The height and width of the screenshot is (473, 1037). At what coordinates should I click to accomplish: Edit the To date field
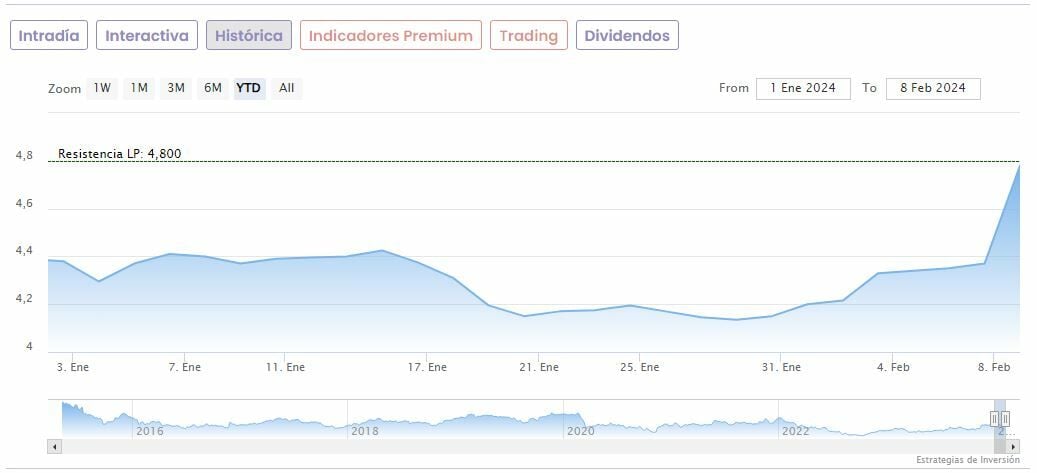[933, 88]
